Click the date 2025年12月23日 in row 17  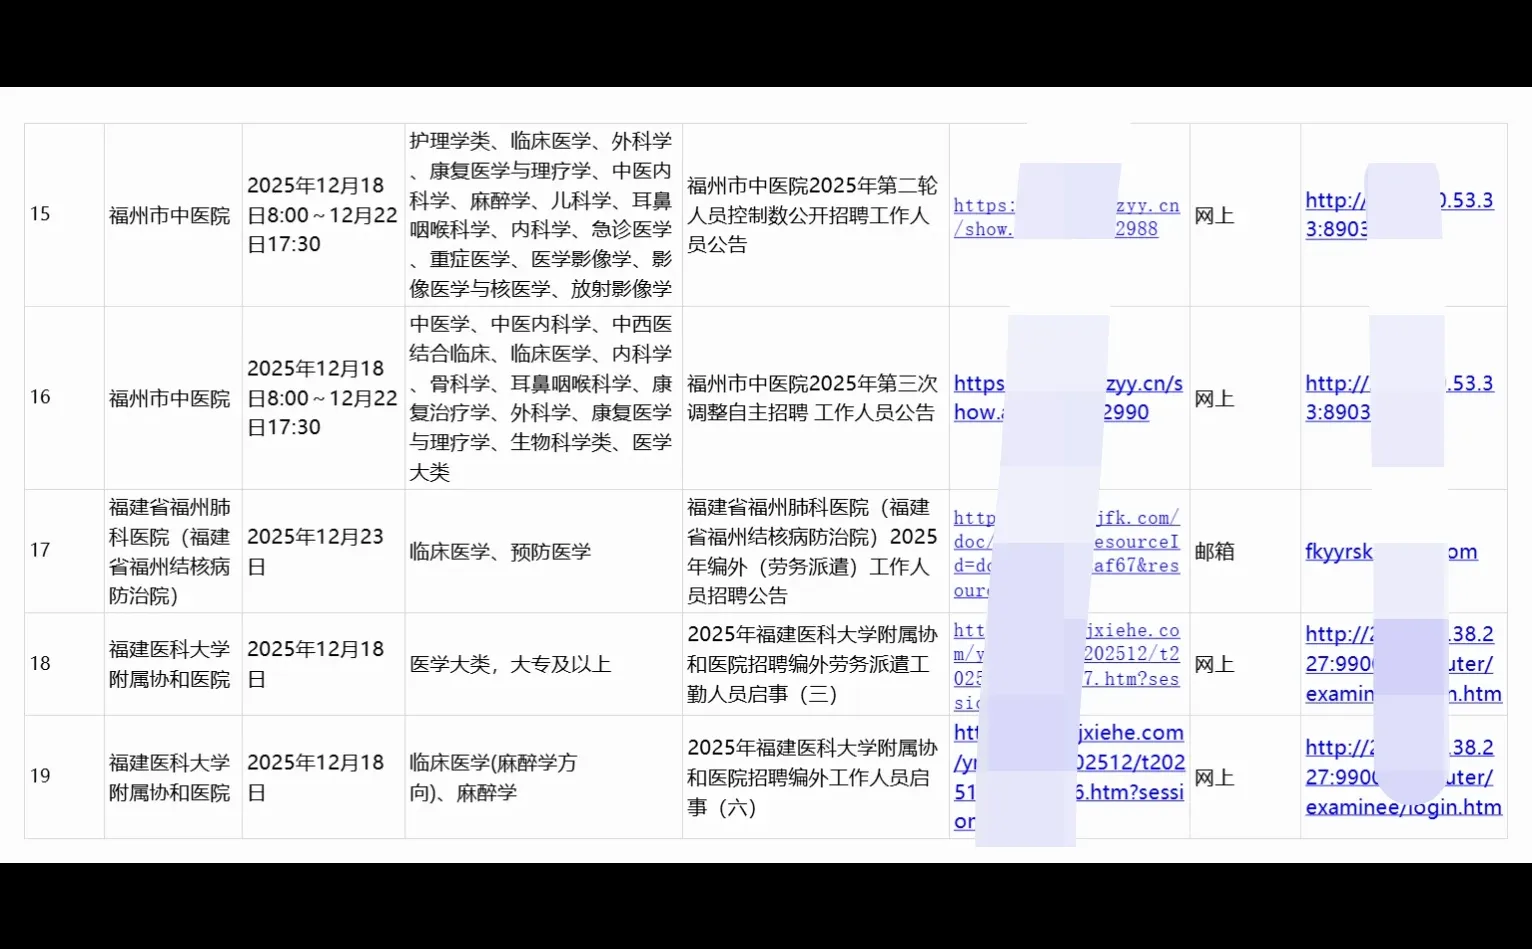(x=322, y=551)
